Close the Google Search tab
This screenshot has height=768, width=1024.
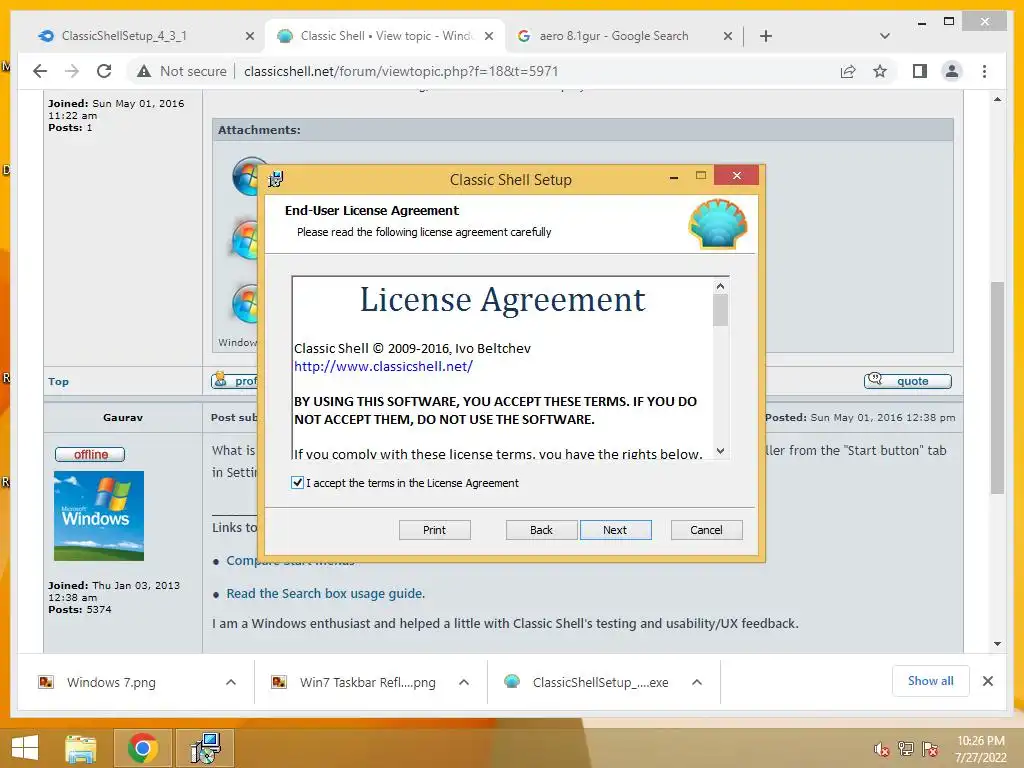point(728,37)
